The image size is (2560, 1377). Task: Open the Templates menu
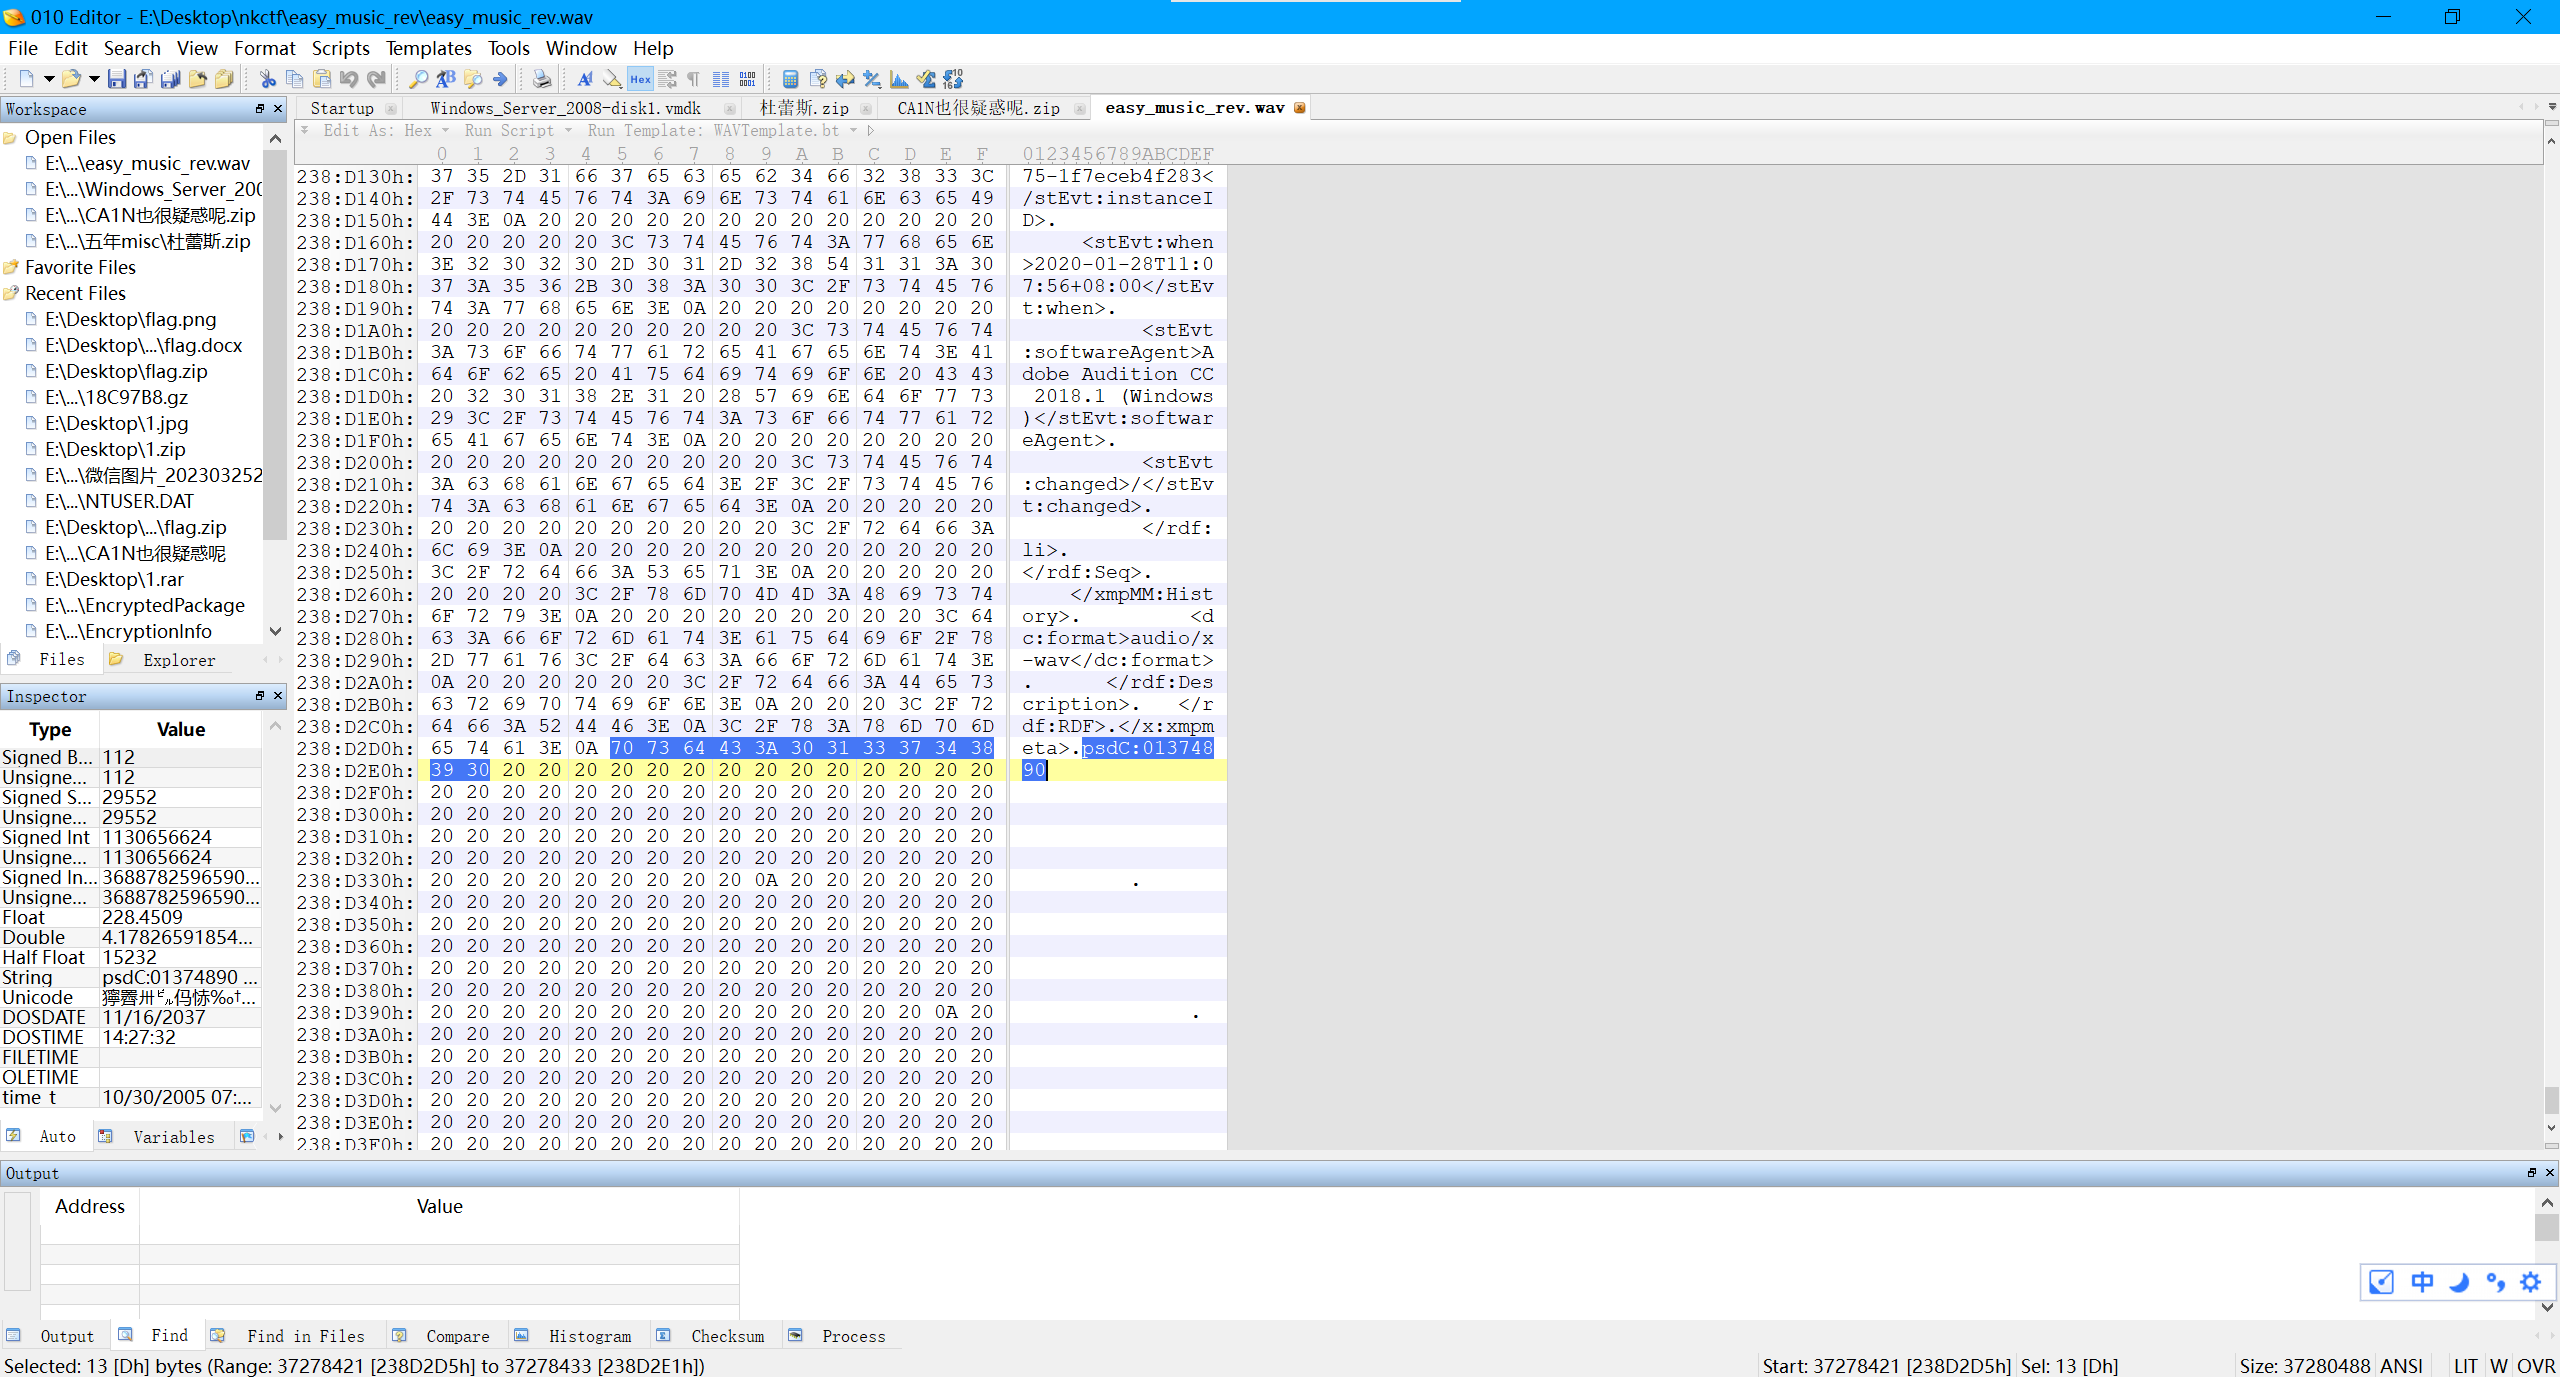[428, 48]
